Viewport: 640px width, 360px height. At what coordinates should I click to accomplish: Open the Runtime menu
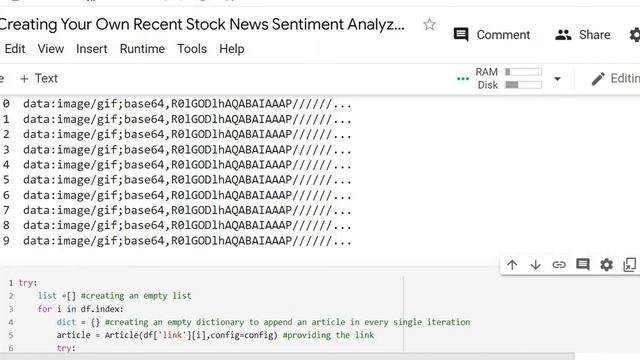[x=142, y=49]
